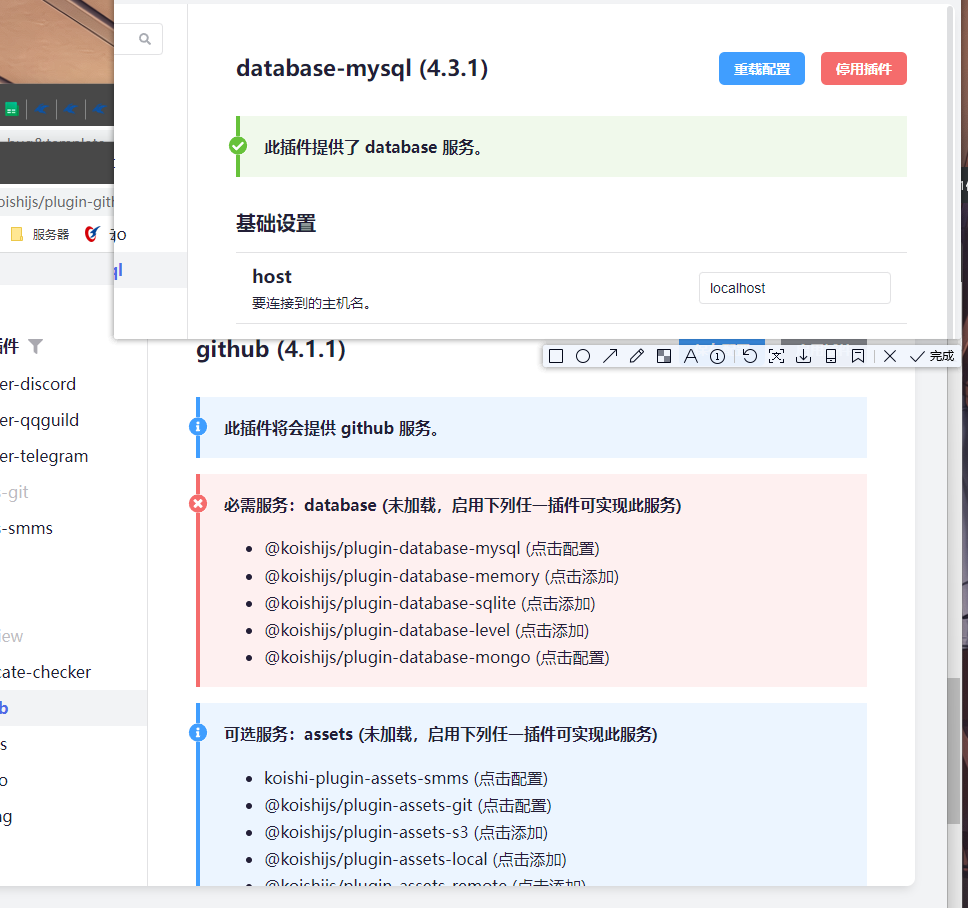Viewport: 968px width, 908px height.
Task: Open the 服务器 bookmarks folder
Action: click(40, 235)
